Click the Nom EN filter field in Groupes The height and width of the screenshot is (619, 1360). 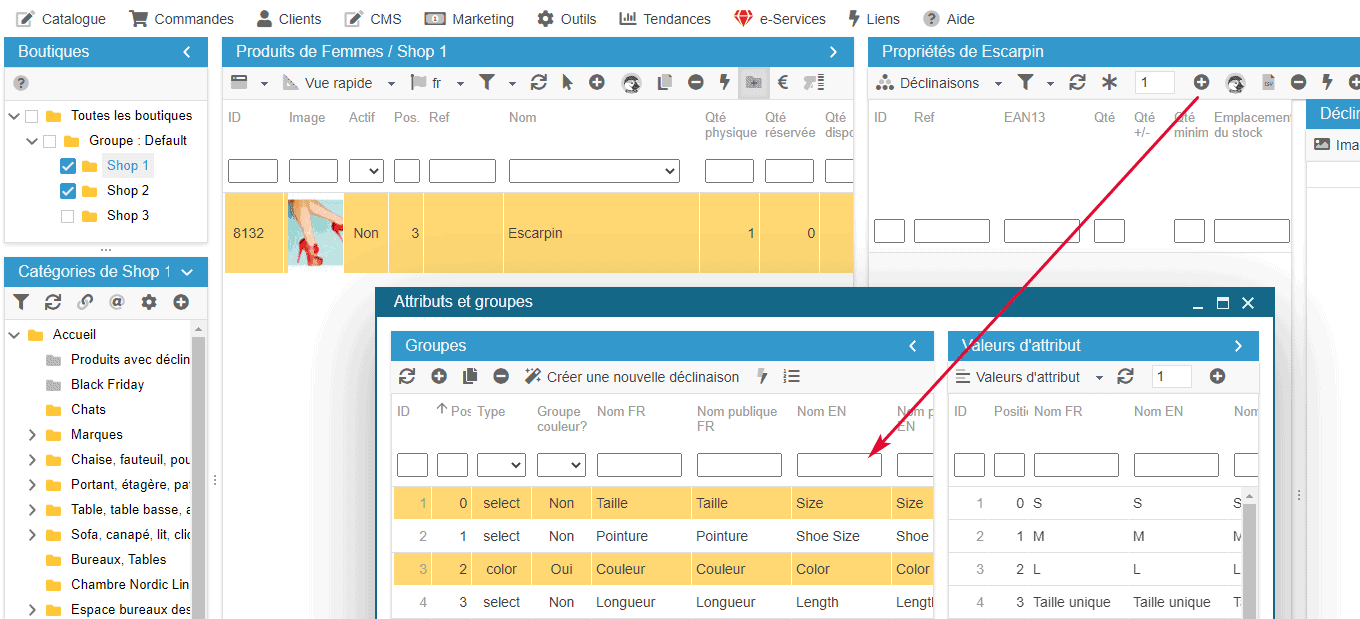tap(838, 465)
